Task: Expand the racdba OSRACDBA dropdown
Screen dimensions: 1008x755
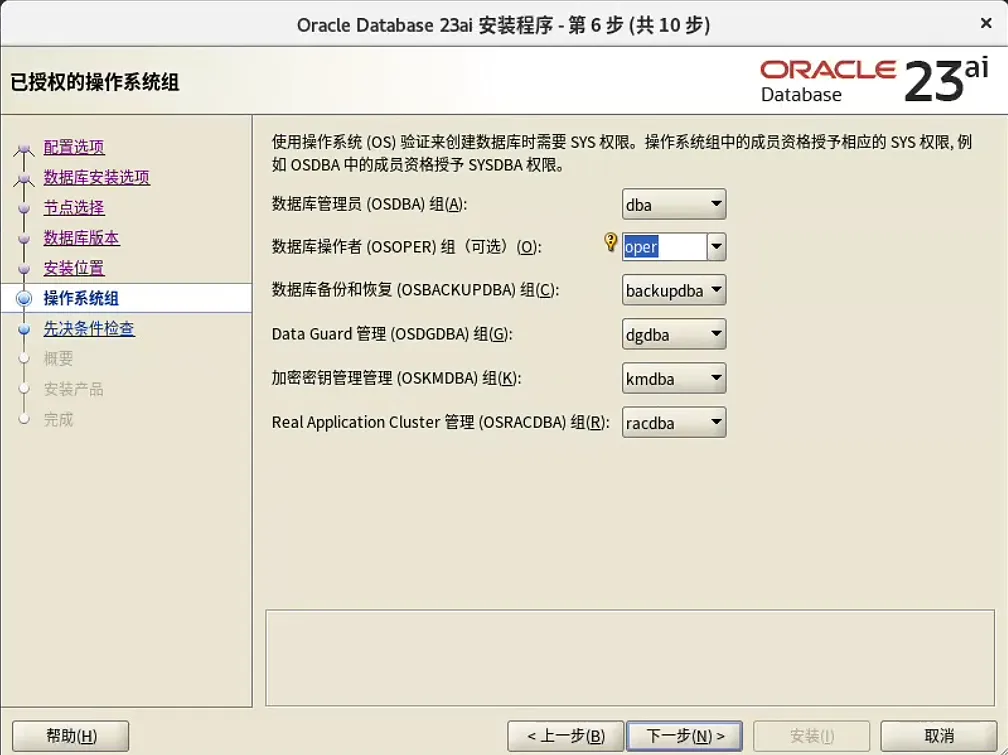Action: coord(714,422)
